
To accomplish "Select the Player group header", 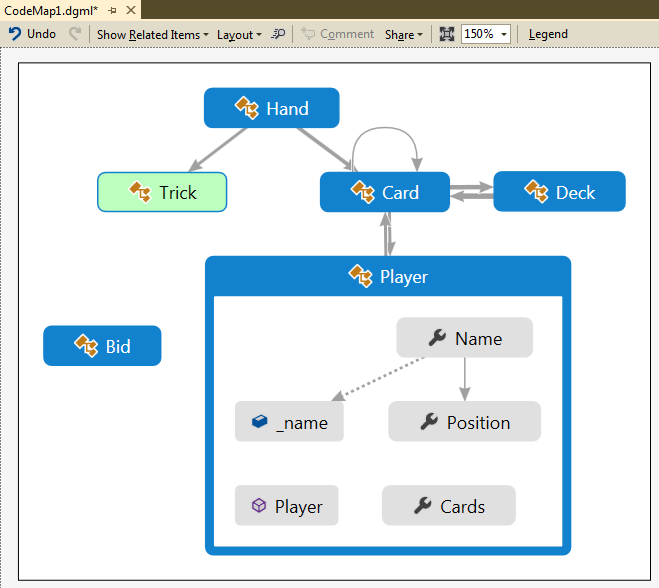I will 388,276.
